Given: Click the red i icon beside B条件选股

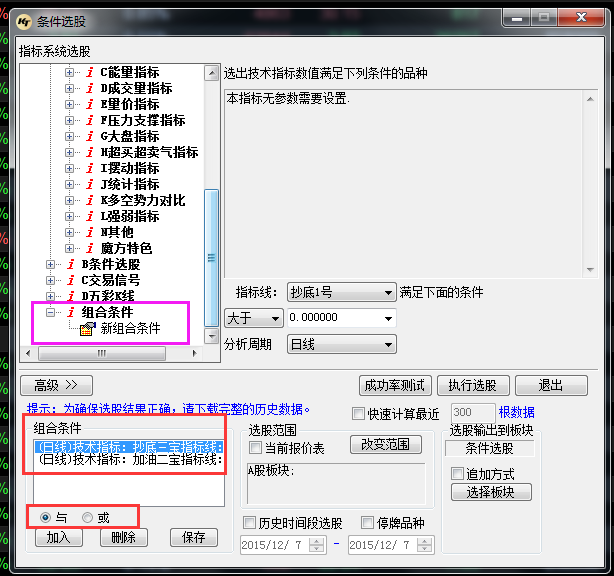Looking at the screenshot, I should click(70, 264).
